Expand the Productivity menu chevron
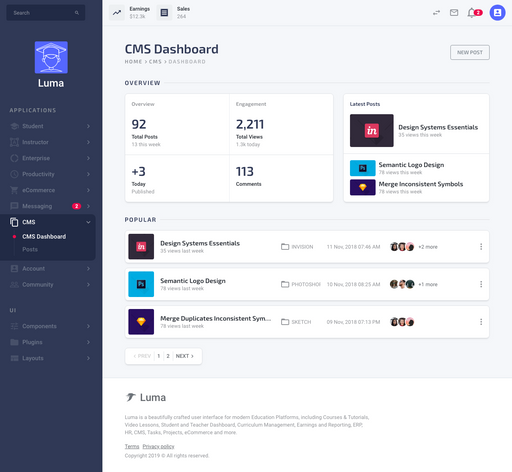The height and width of the screenshot is (472, 512). click(x=88, y=174)
